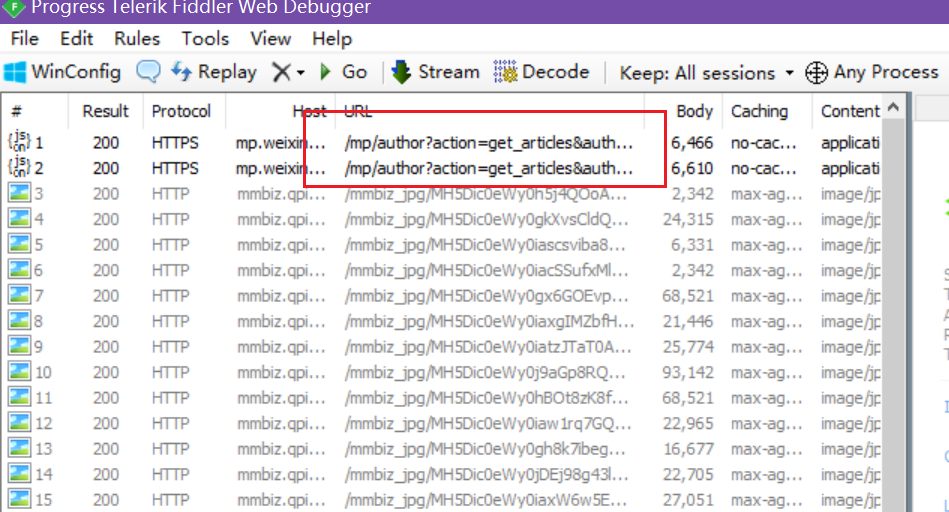Select session 2 get_articles URL
The width and height of the screenshot is (949, 512).
(488, 168)
